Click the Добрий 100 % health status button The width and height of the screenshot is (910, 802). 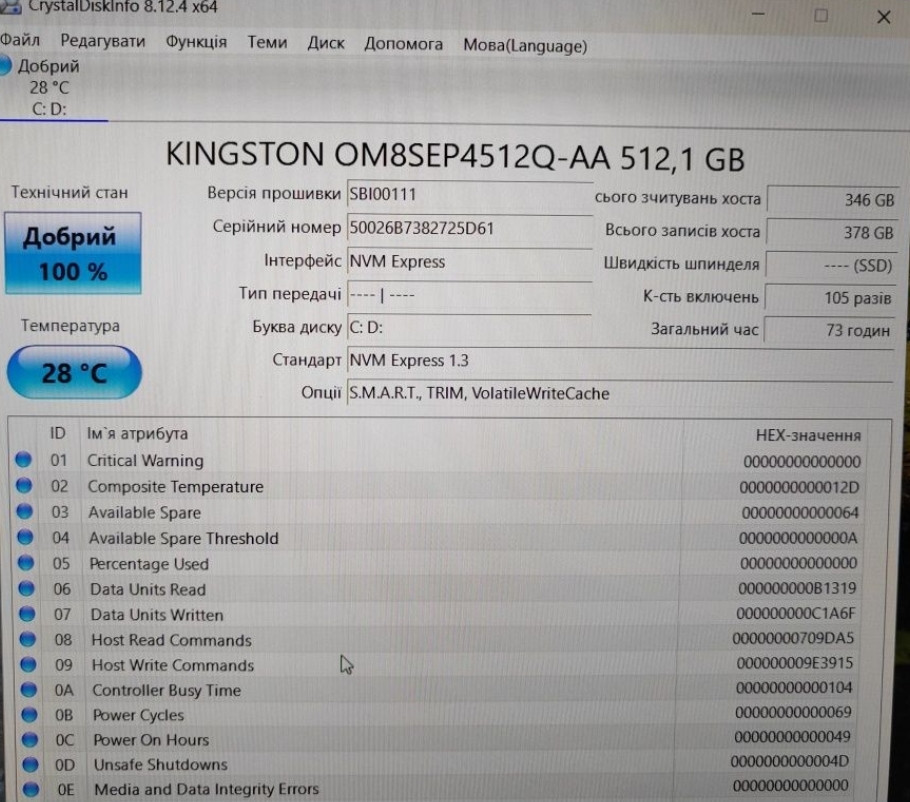pyautogui.click(x=69, y=253)
